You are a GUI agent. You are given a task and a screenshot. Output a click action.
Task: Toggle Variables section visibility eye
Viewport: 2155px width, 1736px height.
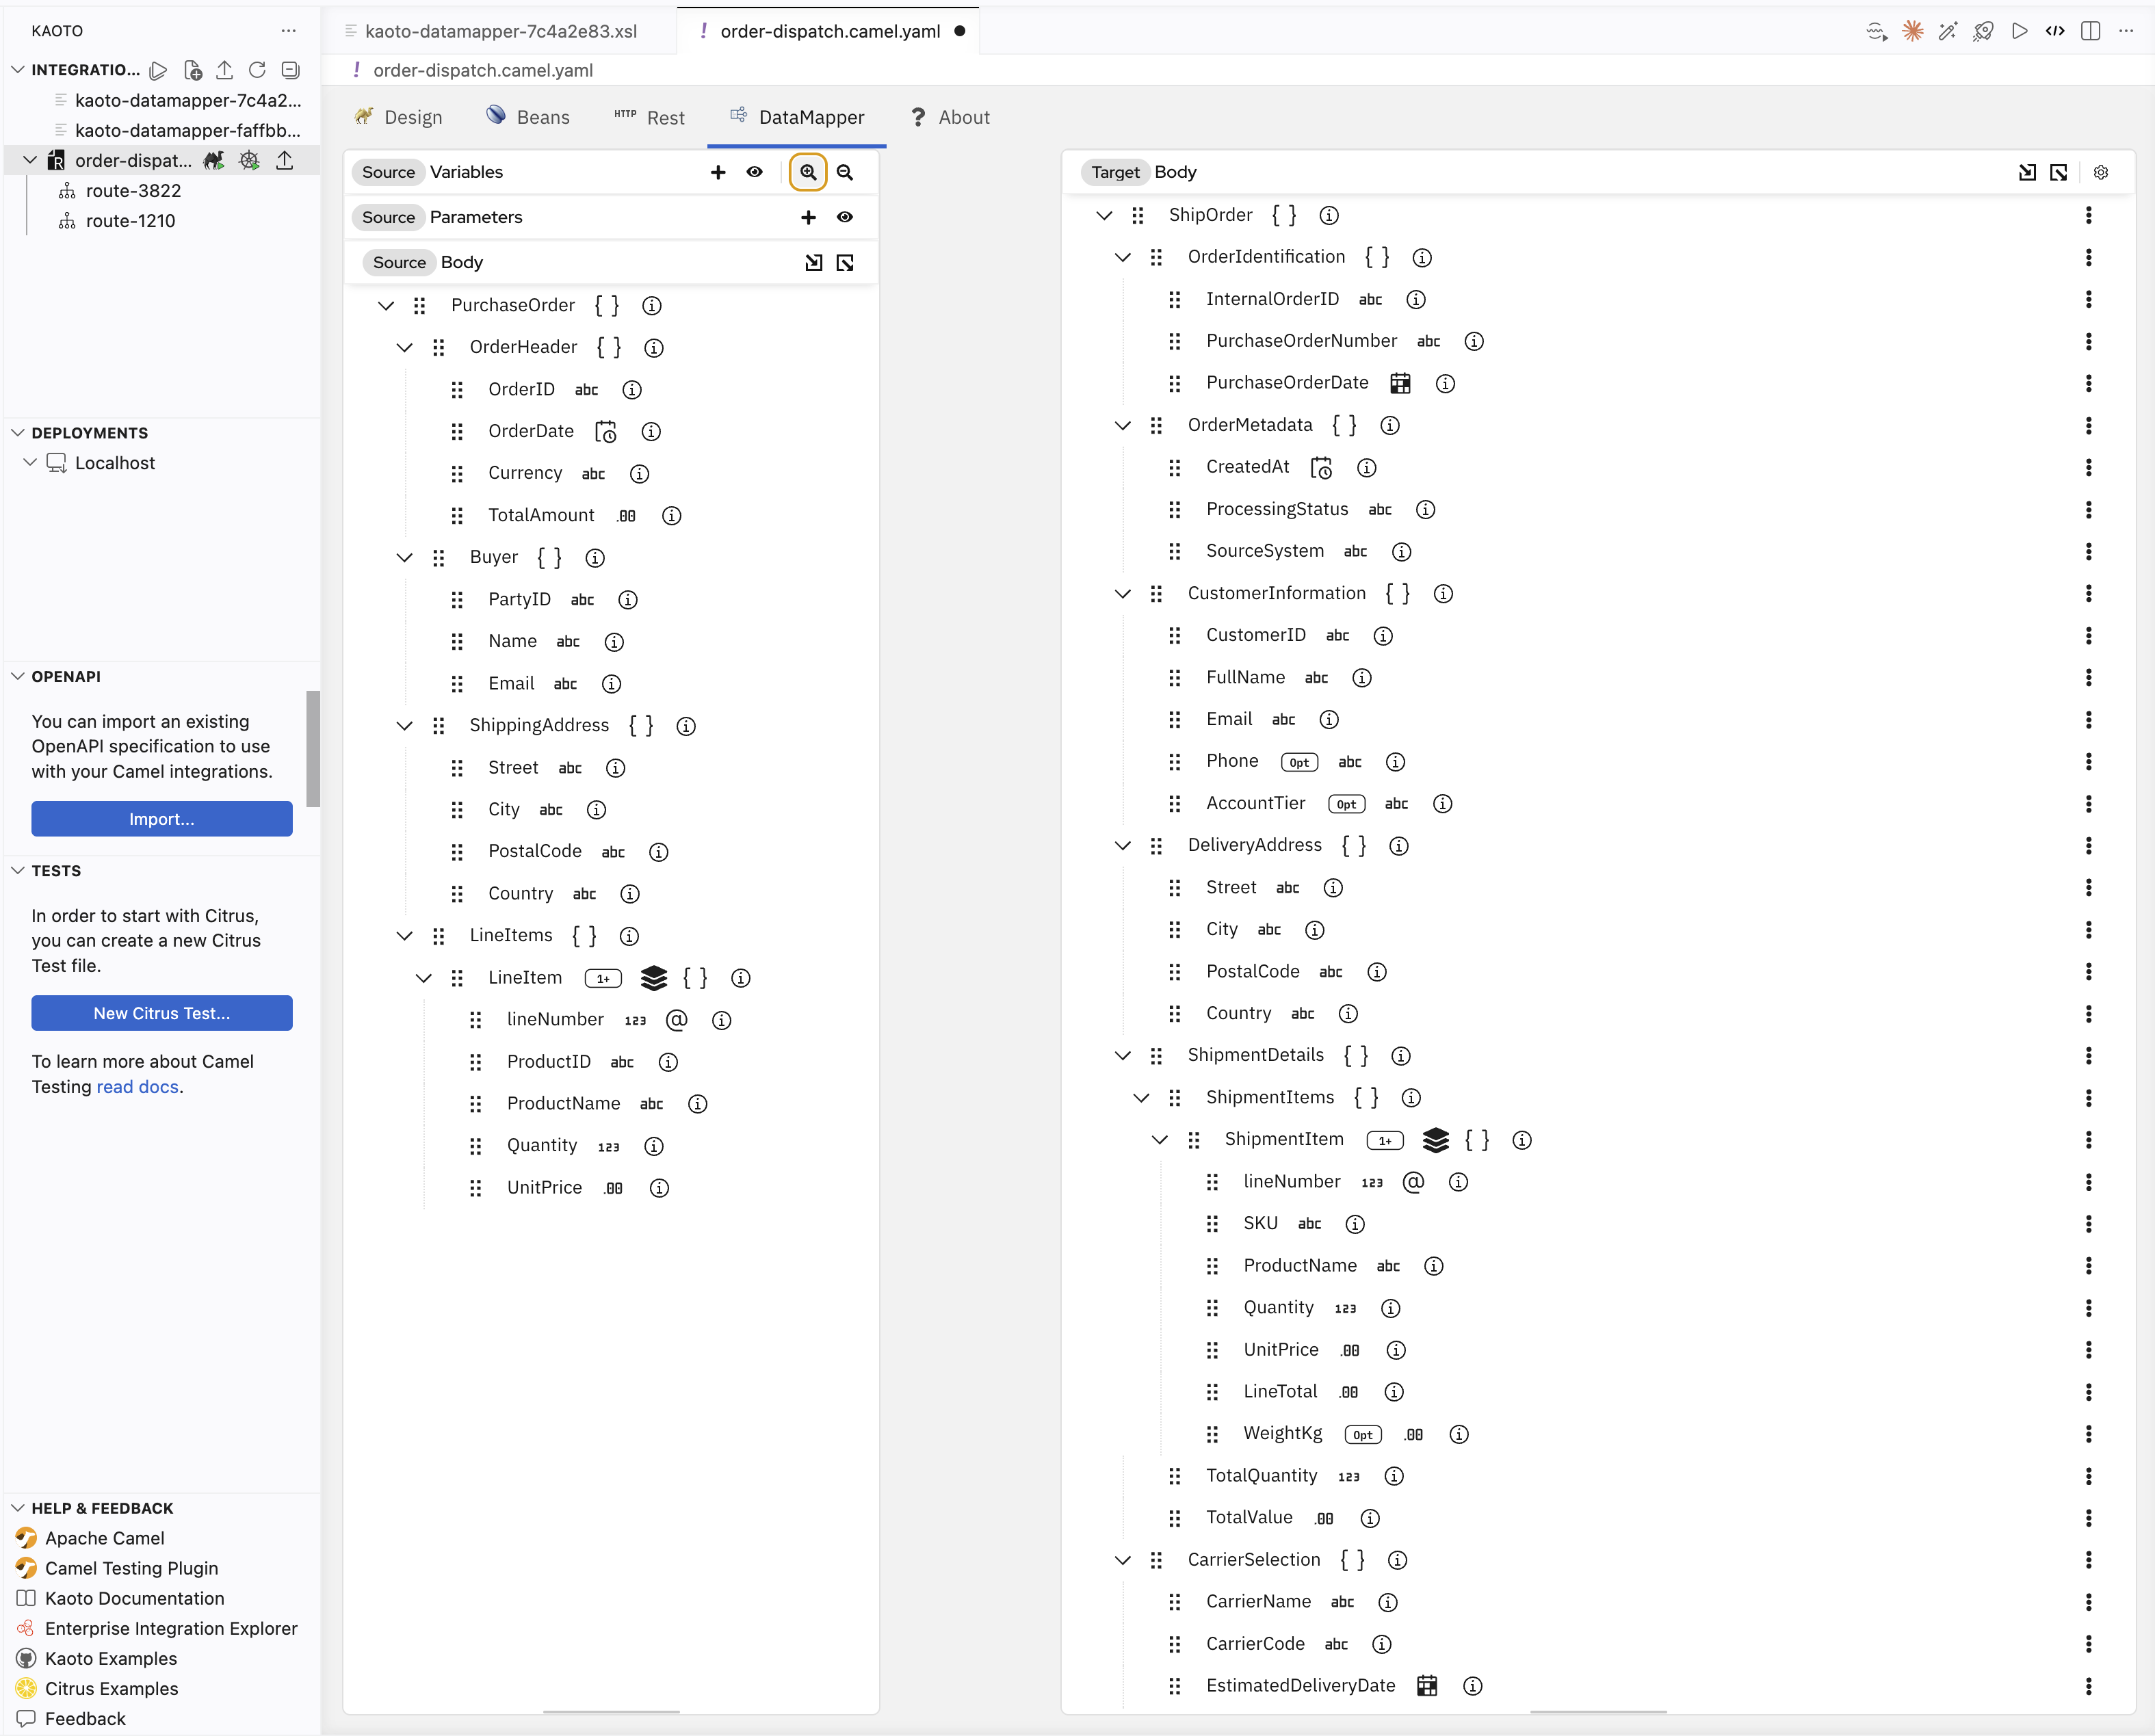(754, 172)
